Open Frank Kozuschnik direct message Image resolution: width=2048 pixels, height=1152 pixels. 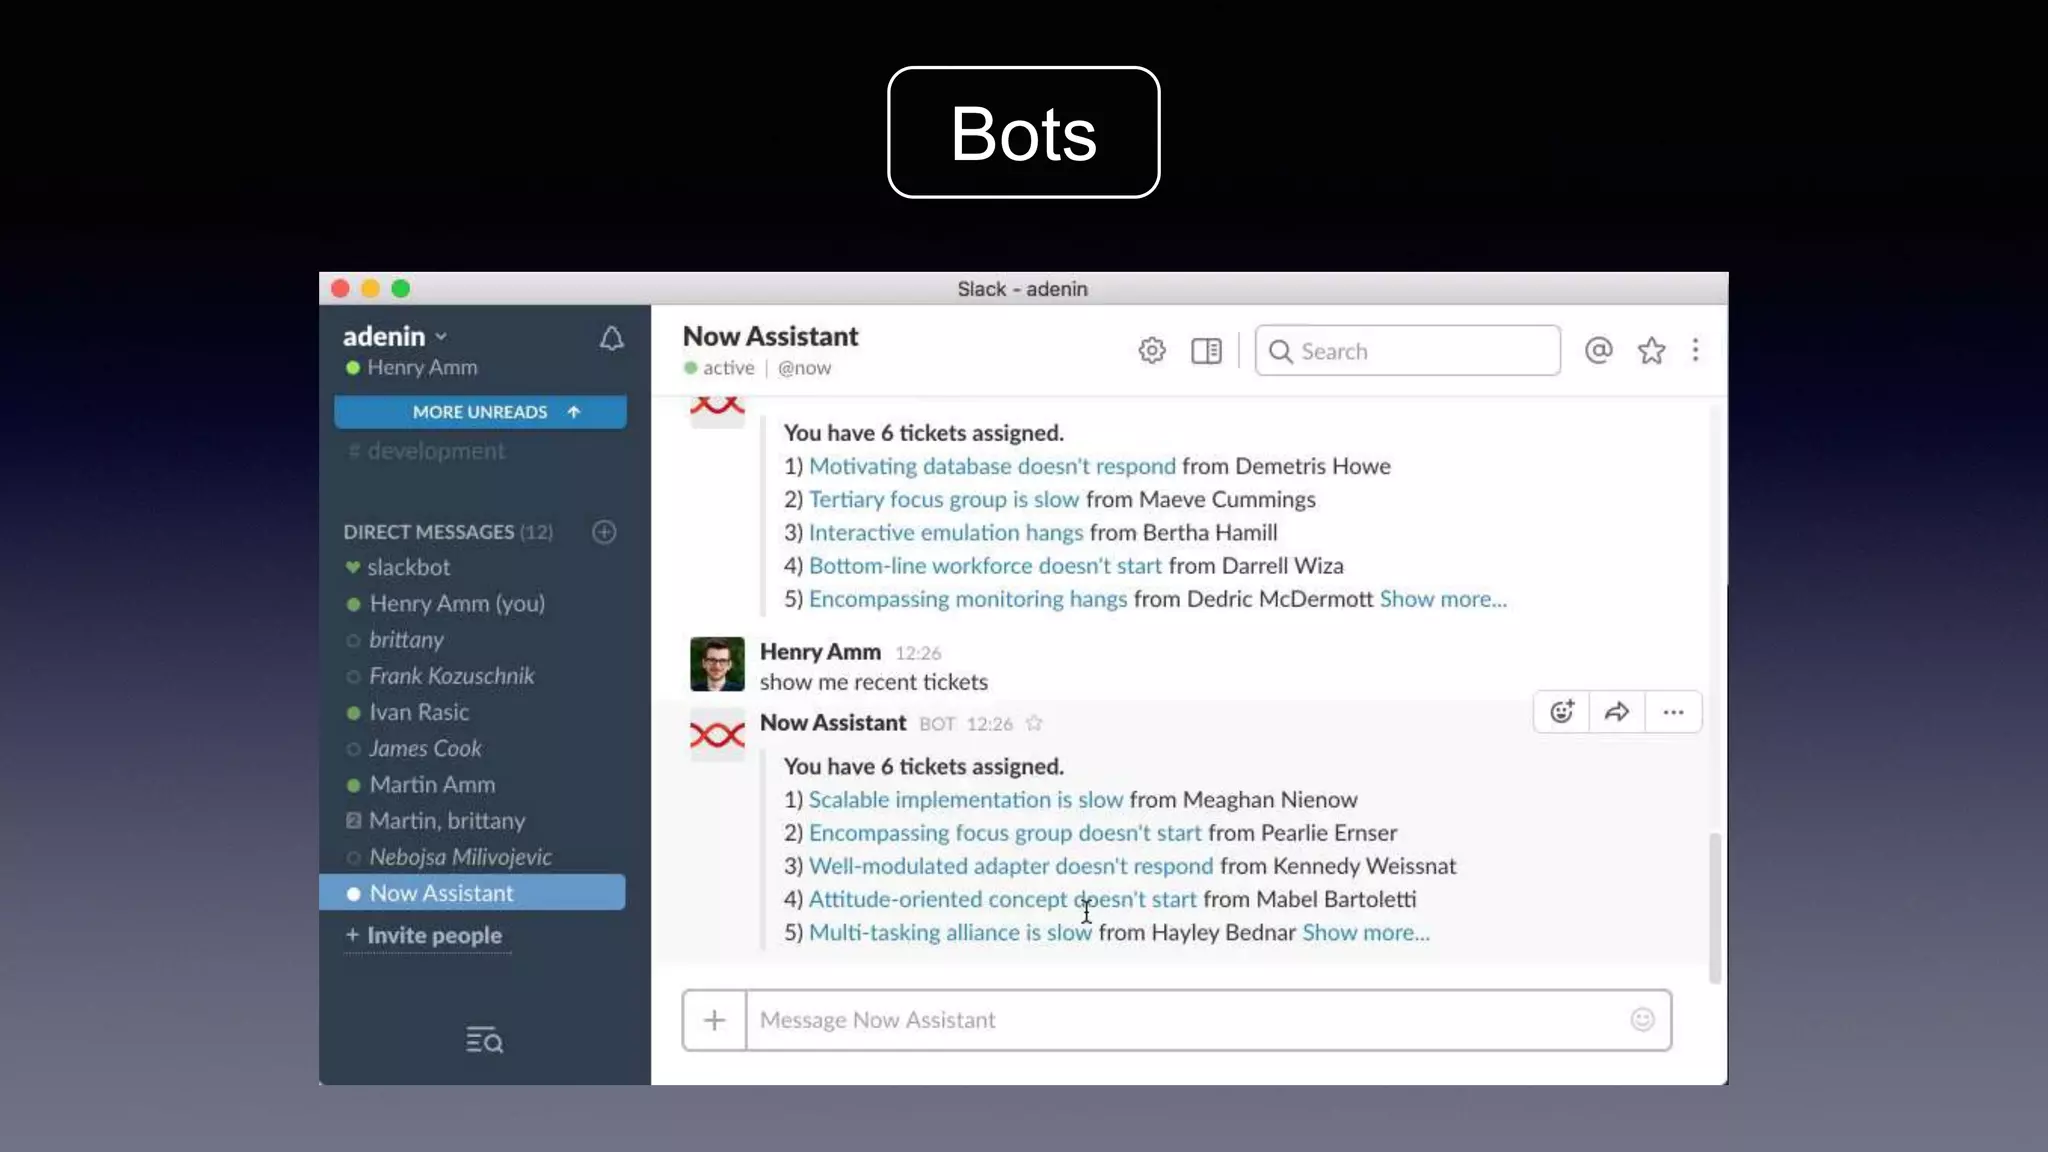click(451, 676)
